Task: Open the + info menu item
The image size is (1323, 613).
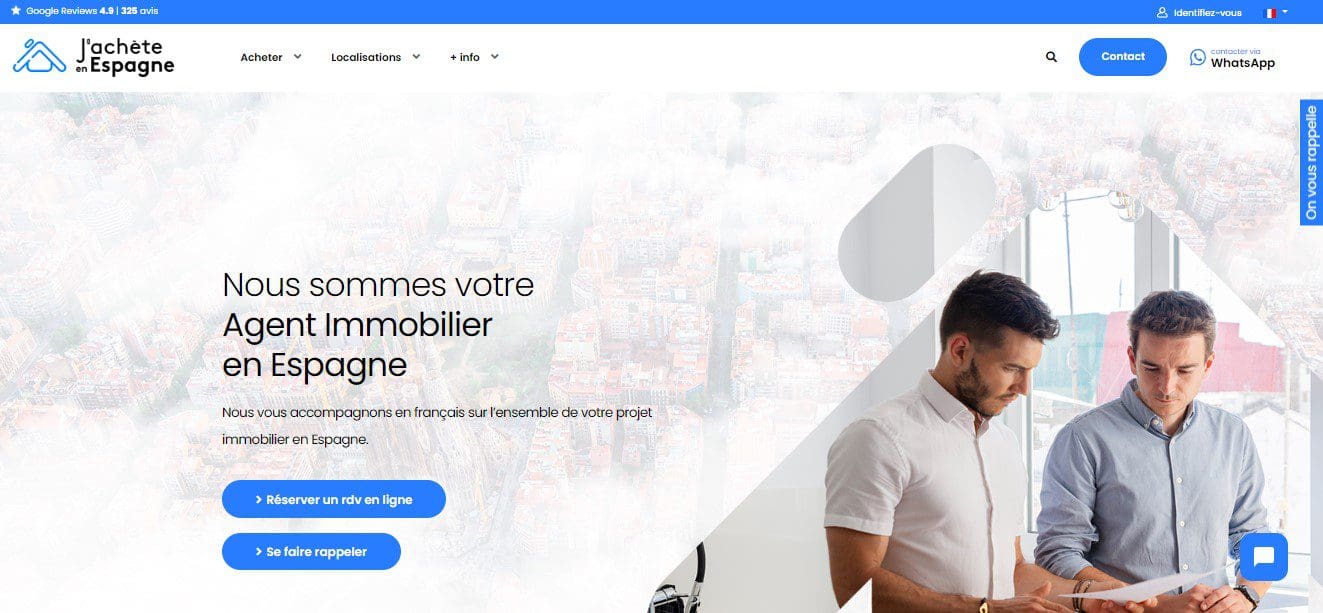Action: [465, 57]
